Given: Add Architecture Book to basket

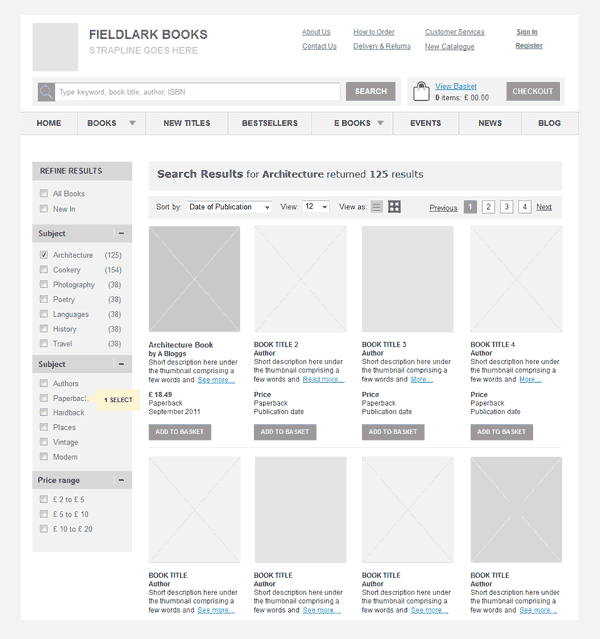Looking at the screenshot, I should (179, 432).
